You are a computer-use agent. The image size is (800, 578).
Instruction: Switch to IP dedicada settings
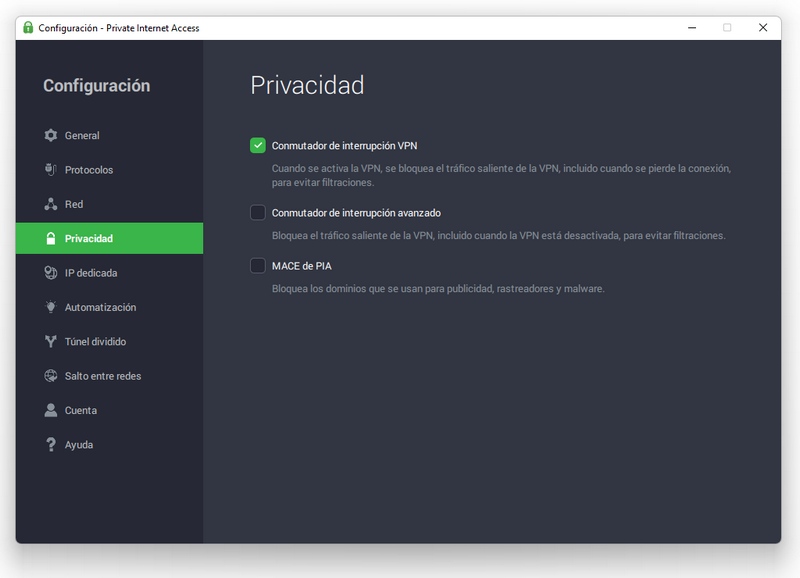[x=109, y=273]
